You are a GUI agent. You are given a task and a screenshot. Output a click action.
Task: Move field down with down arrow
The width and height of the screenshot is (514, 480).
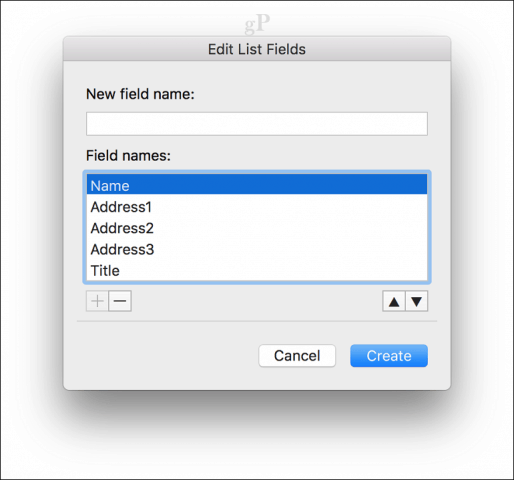click(417, 302)
